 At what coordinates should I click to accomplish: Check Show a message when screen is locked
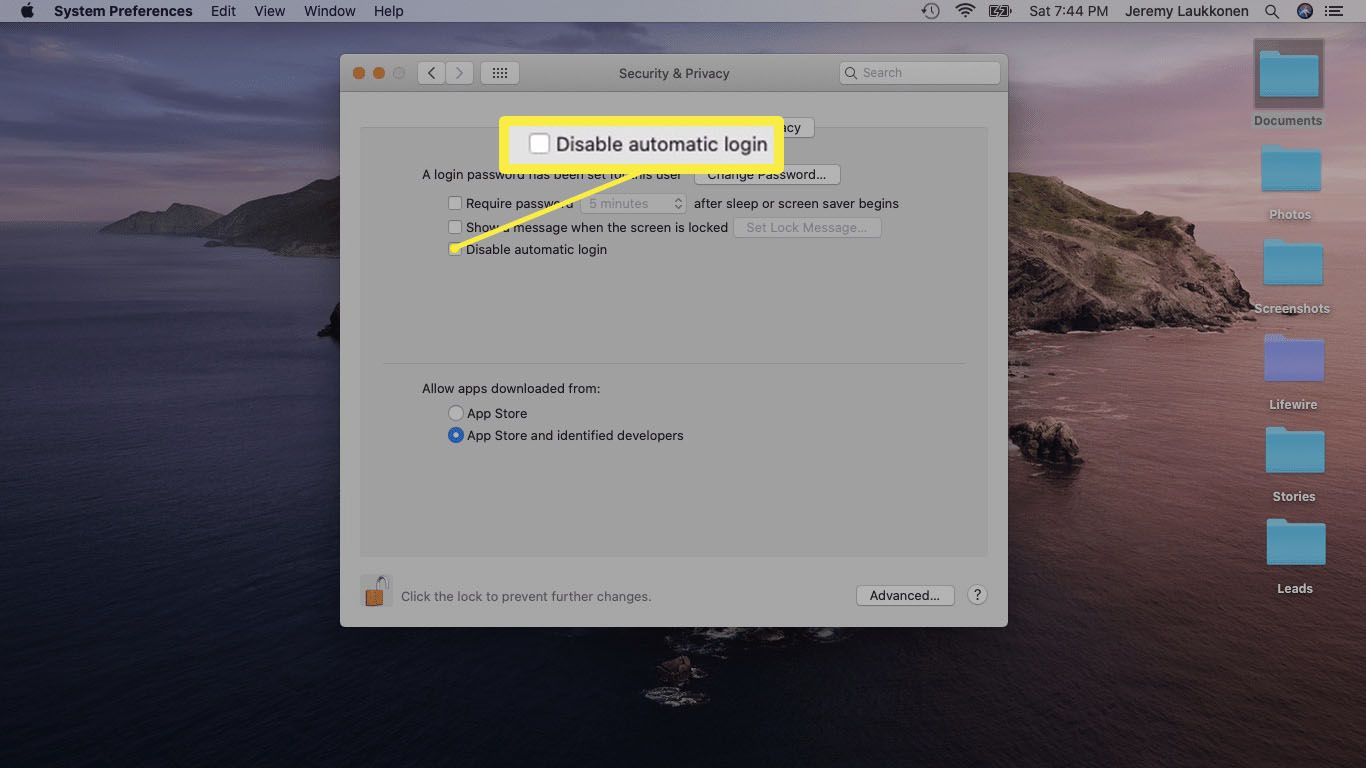click(x=455, y=227)
